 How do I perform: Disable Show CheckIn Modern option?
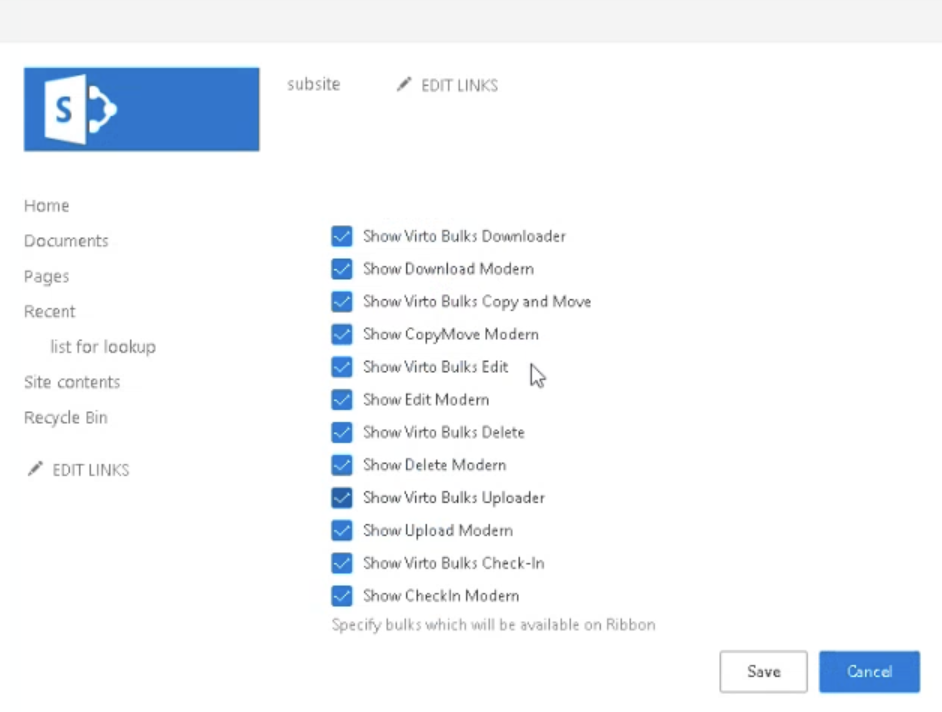click(342, 596)
